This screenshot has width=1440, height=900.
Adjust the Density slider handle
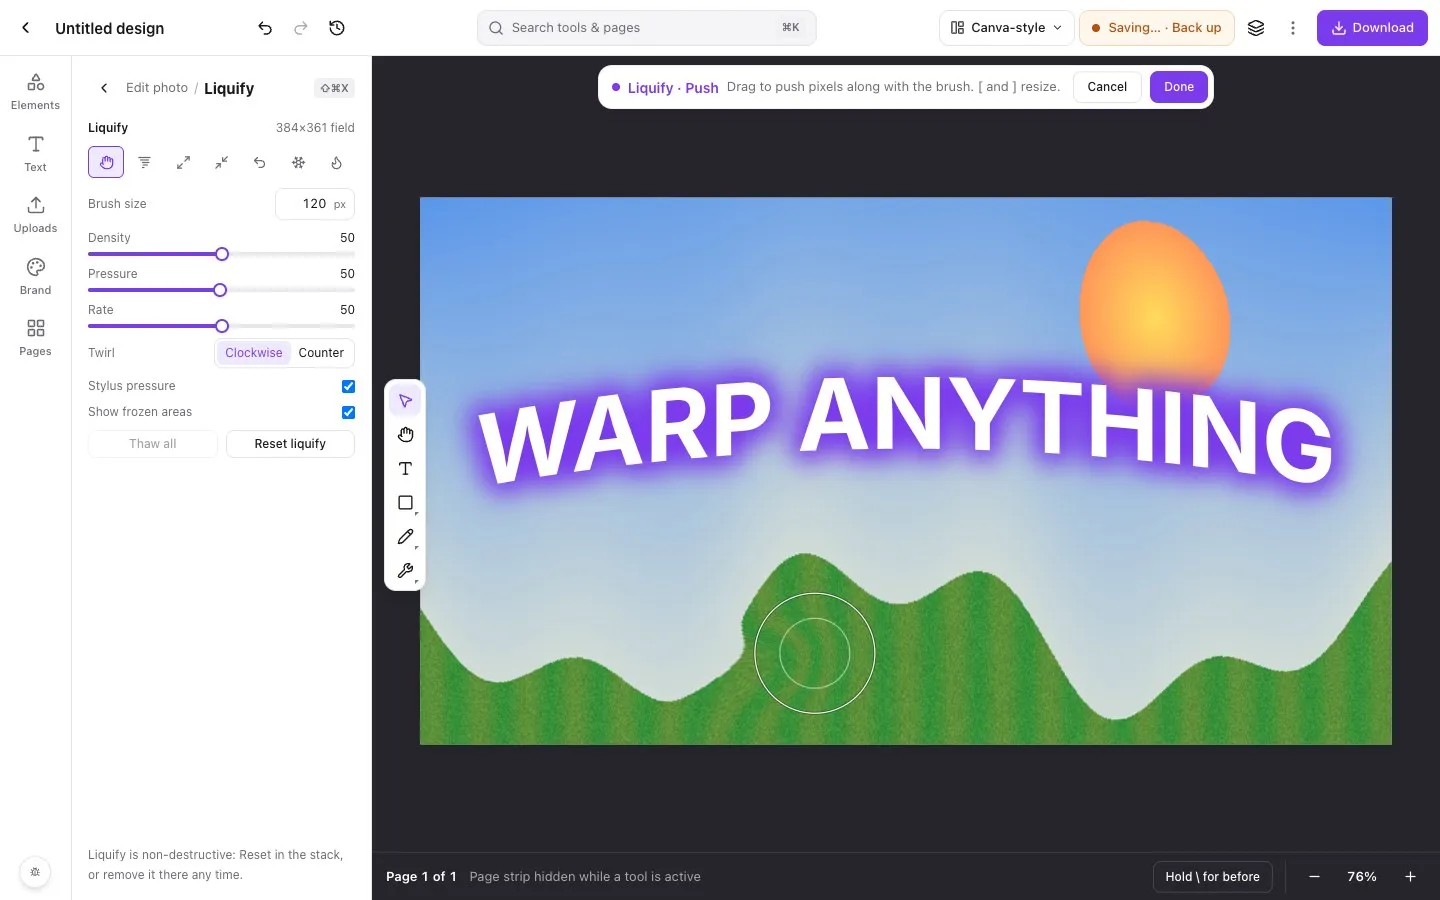[222, 254]
